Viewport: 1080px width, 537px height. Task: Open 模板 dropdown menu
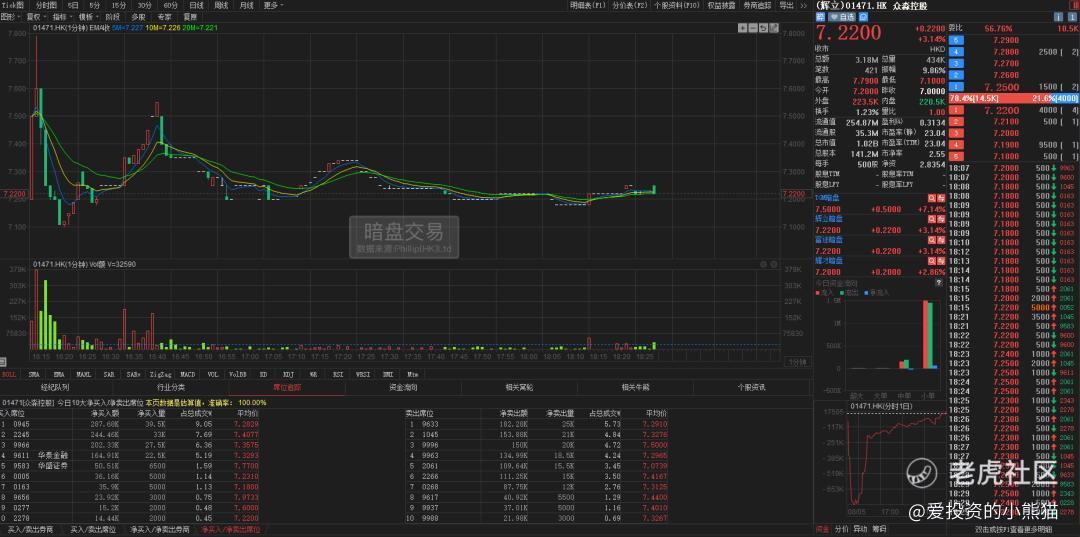(88, 17)
